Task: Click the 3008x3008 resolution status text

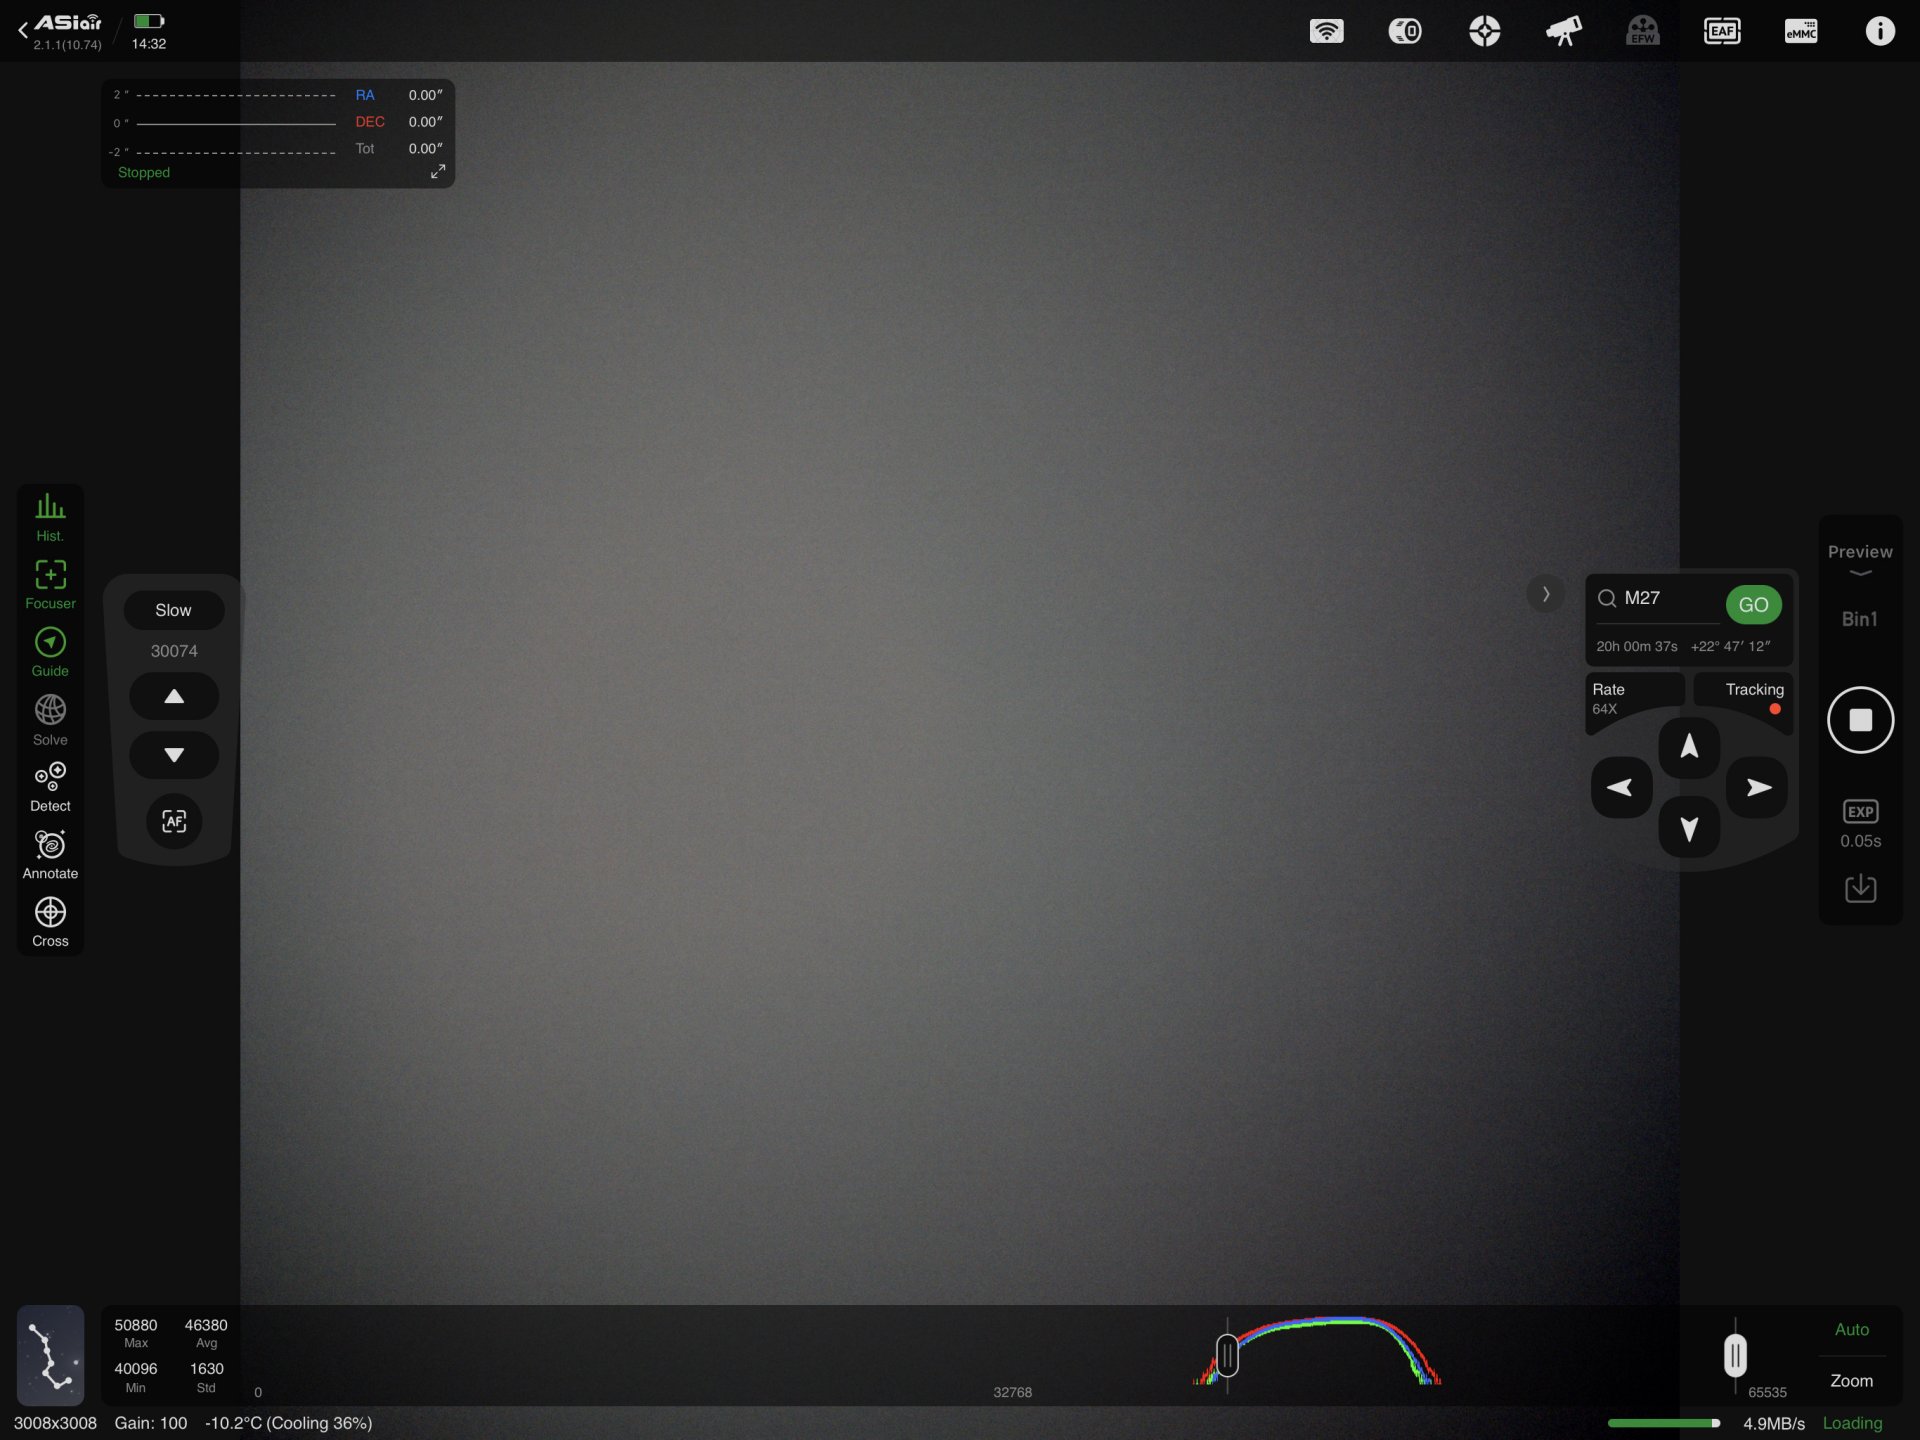Action: [x=55, y=1423]
